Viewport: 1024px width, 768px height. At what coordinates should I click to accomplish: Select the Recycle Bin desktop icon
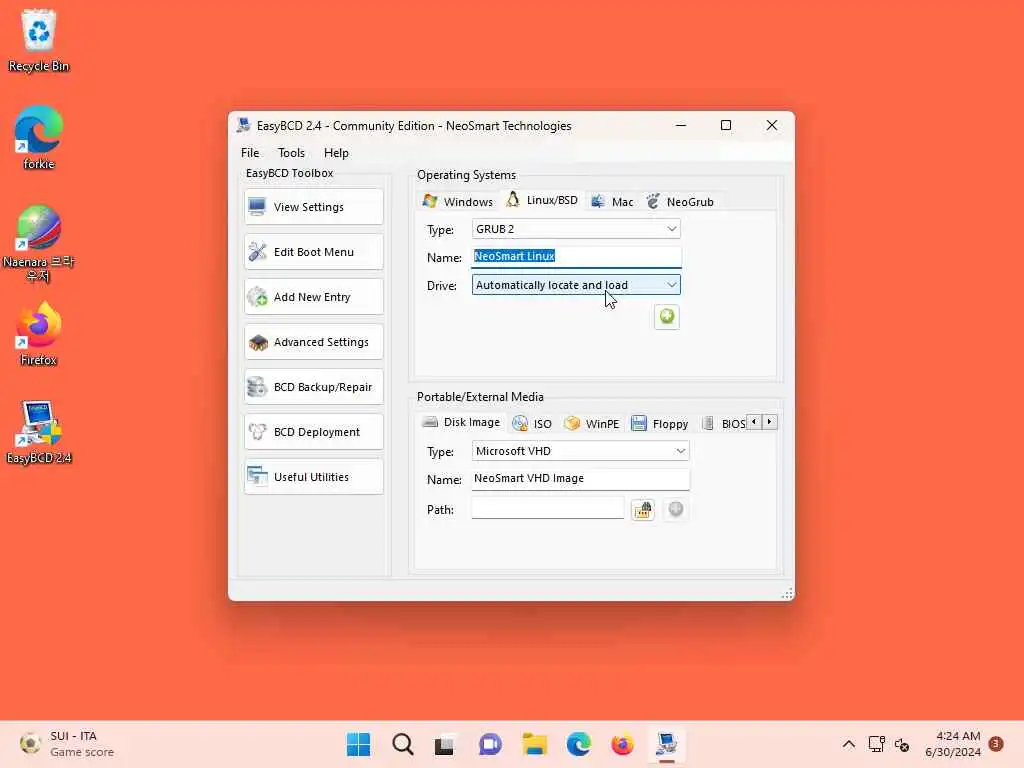[x=39, y=40]
